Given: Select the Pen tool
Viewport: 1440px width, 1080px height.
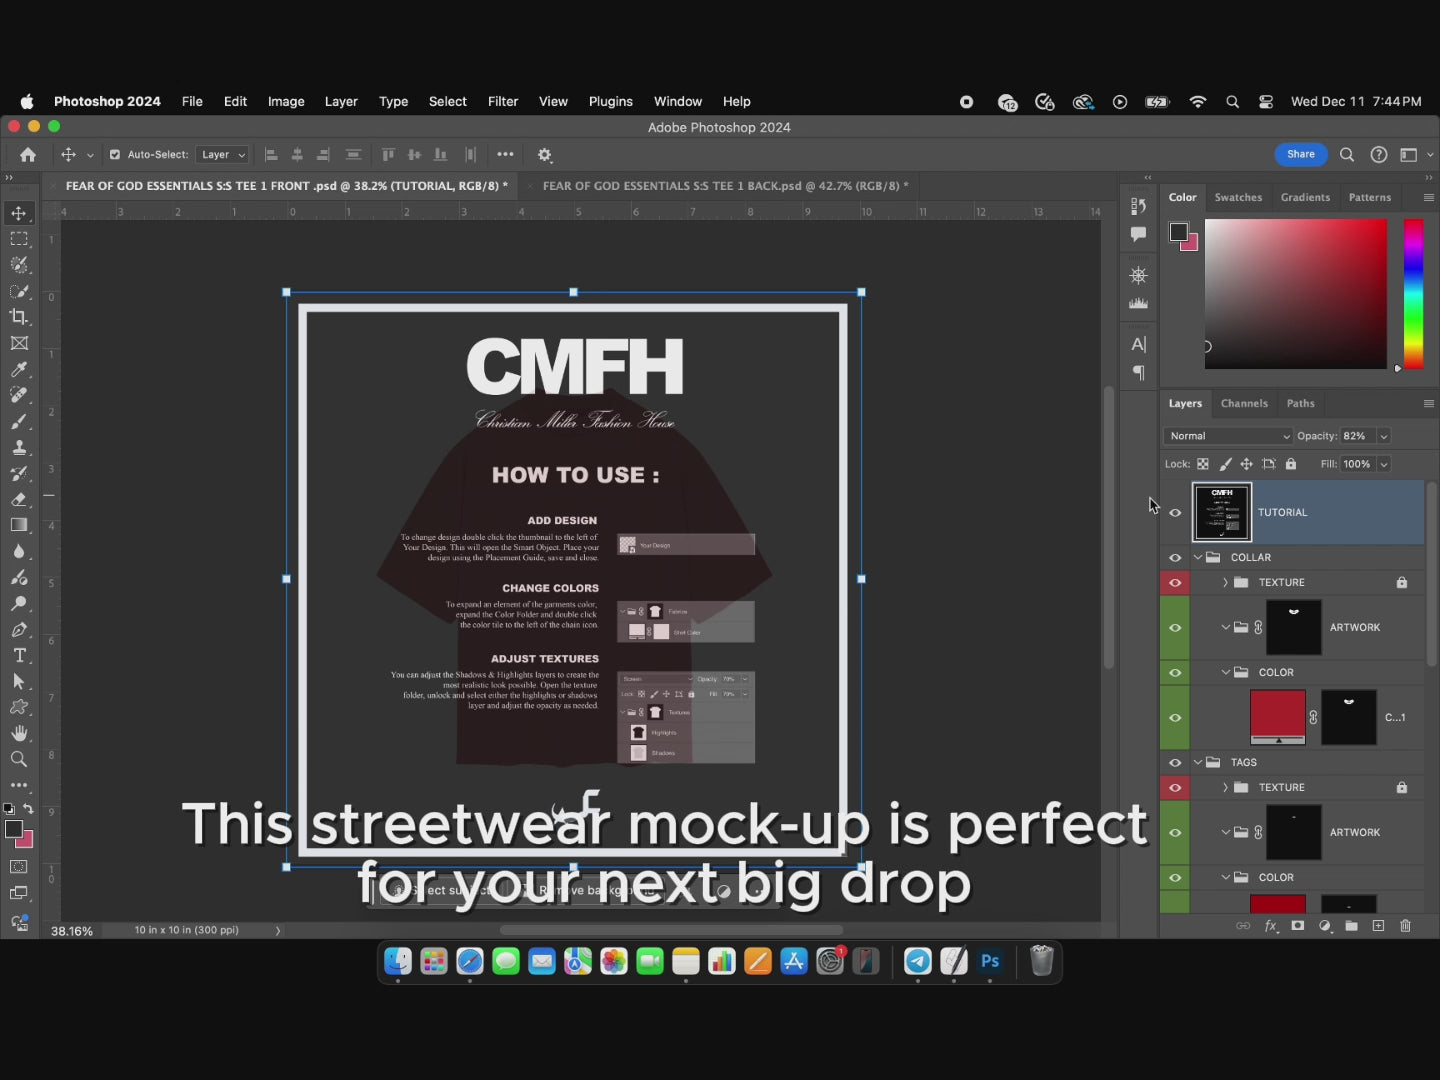Looking at the screenshot, I should (x=19, y=629).
